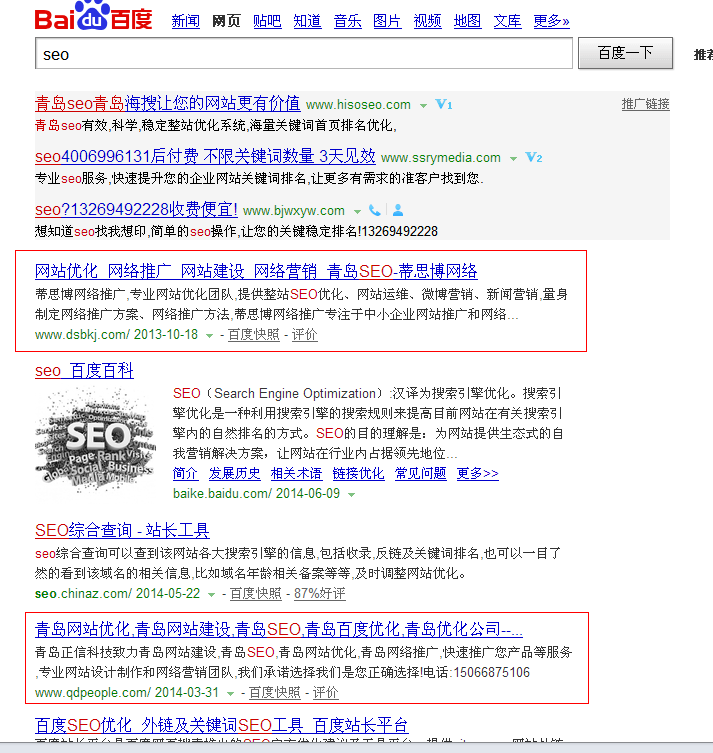Switch to the 贴吧 tab
This screenshot has width=713, height=753.
click(x=267, y=21)
